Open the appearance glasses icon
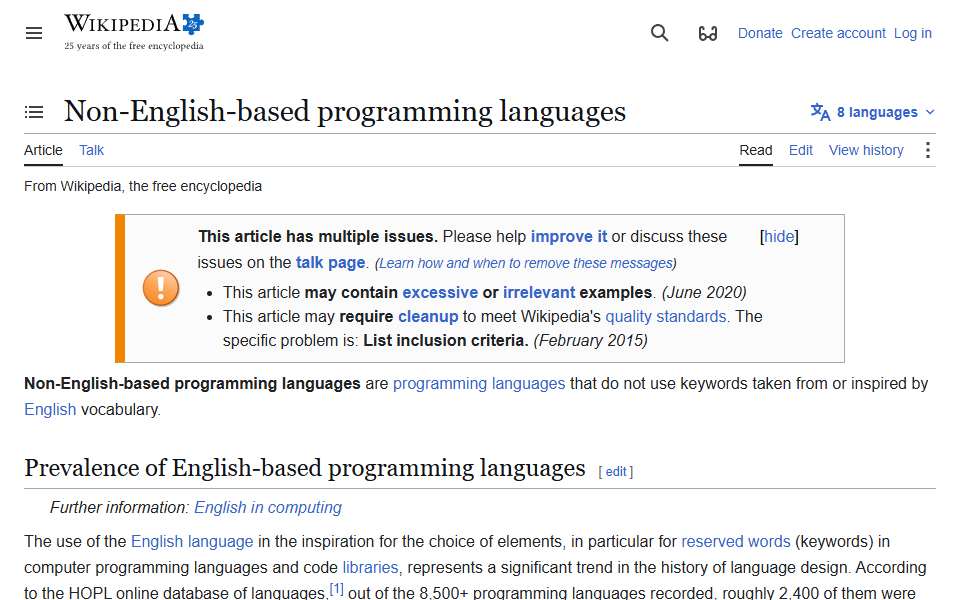The height and width of the screenshot is (600, 960). tap(708, 33)
